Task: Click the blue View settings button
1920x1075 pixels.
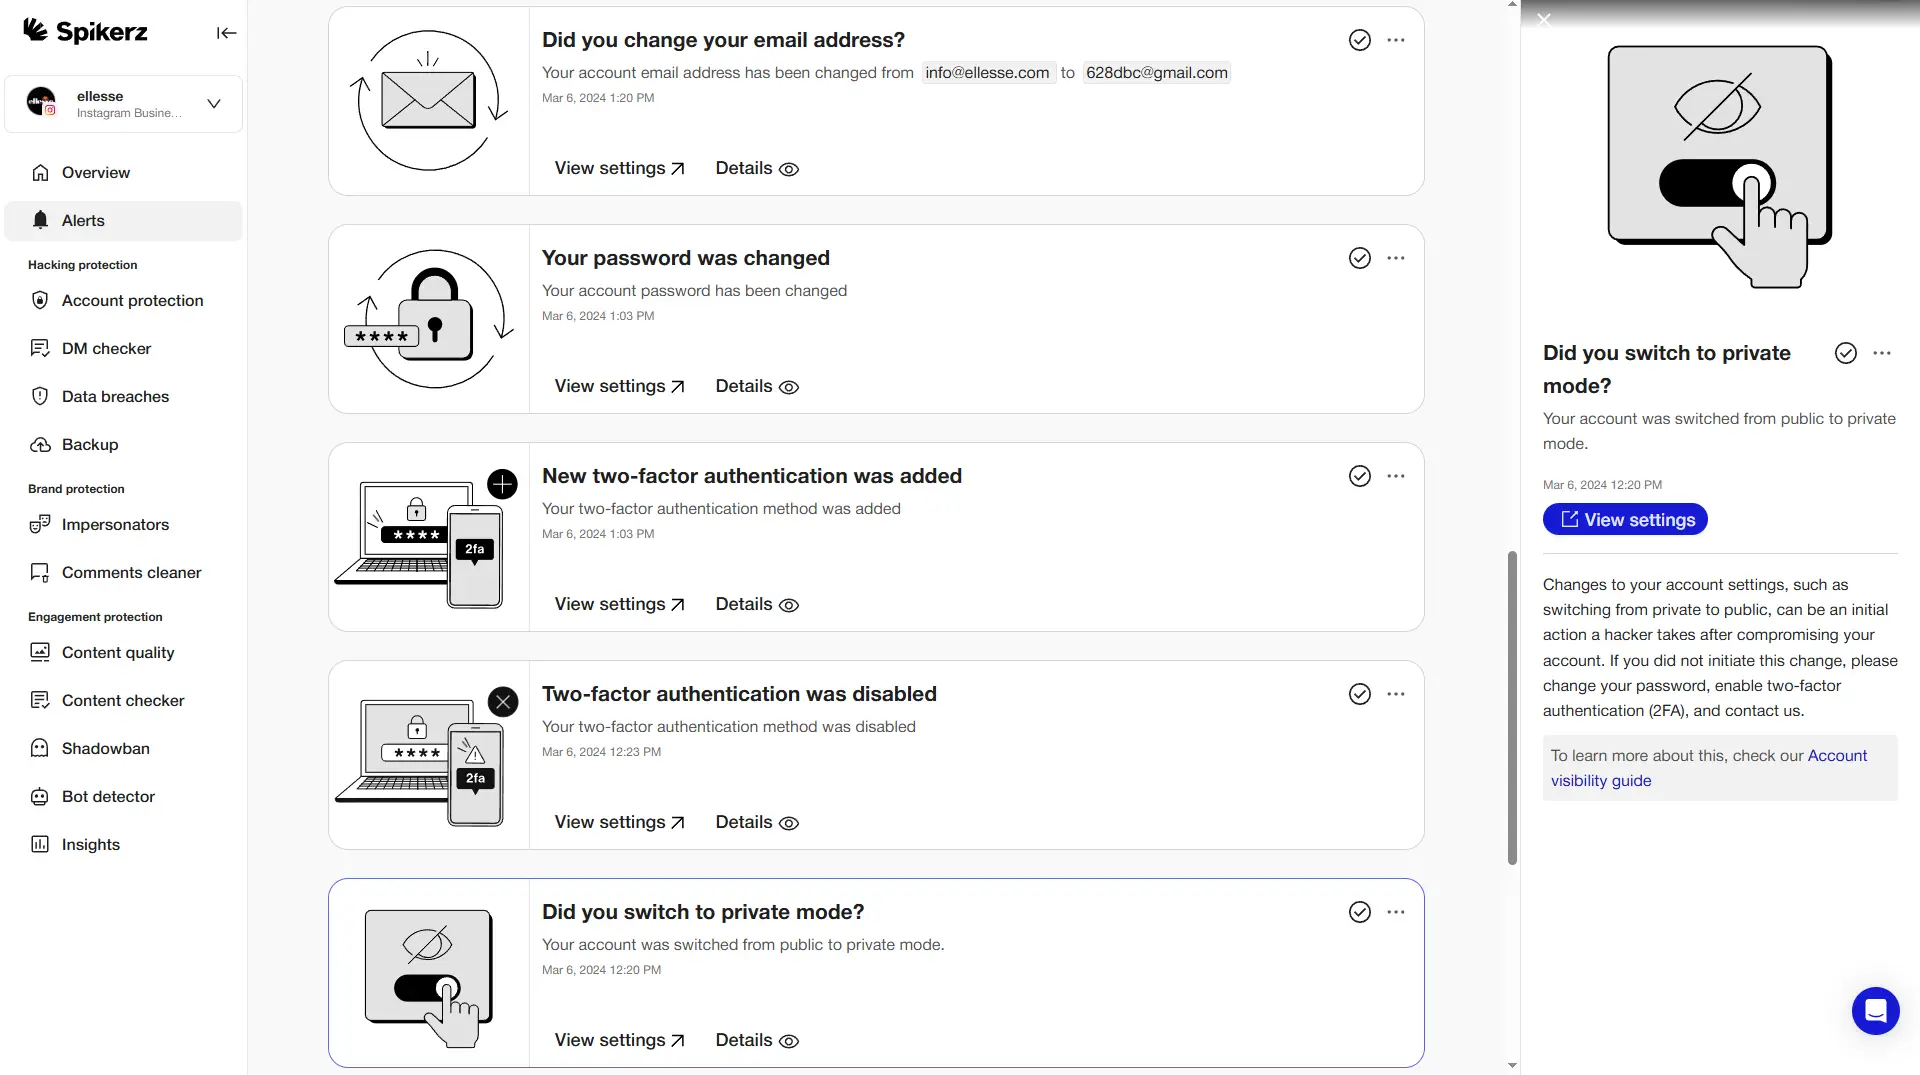Action: [x=1624, y=519]
